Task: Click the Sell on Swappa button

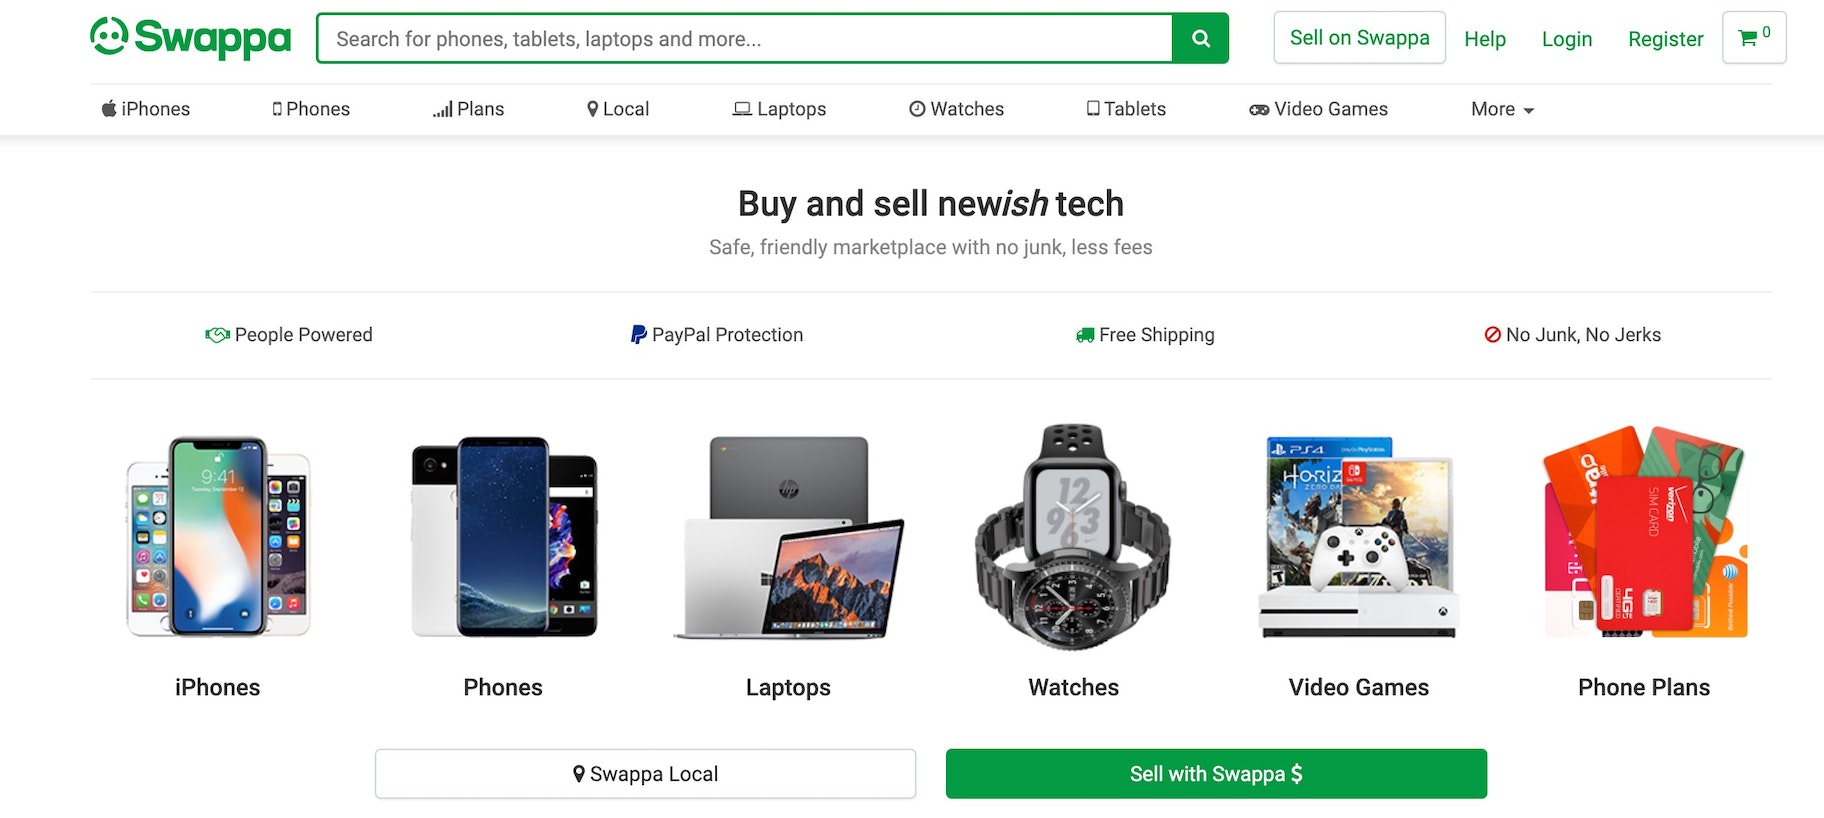Action: 1359,38
